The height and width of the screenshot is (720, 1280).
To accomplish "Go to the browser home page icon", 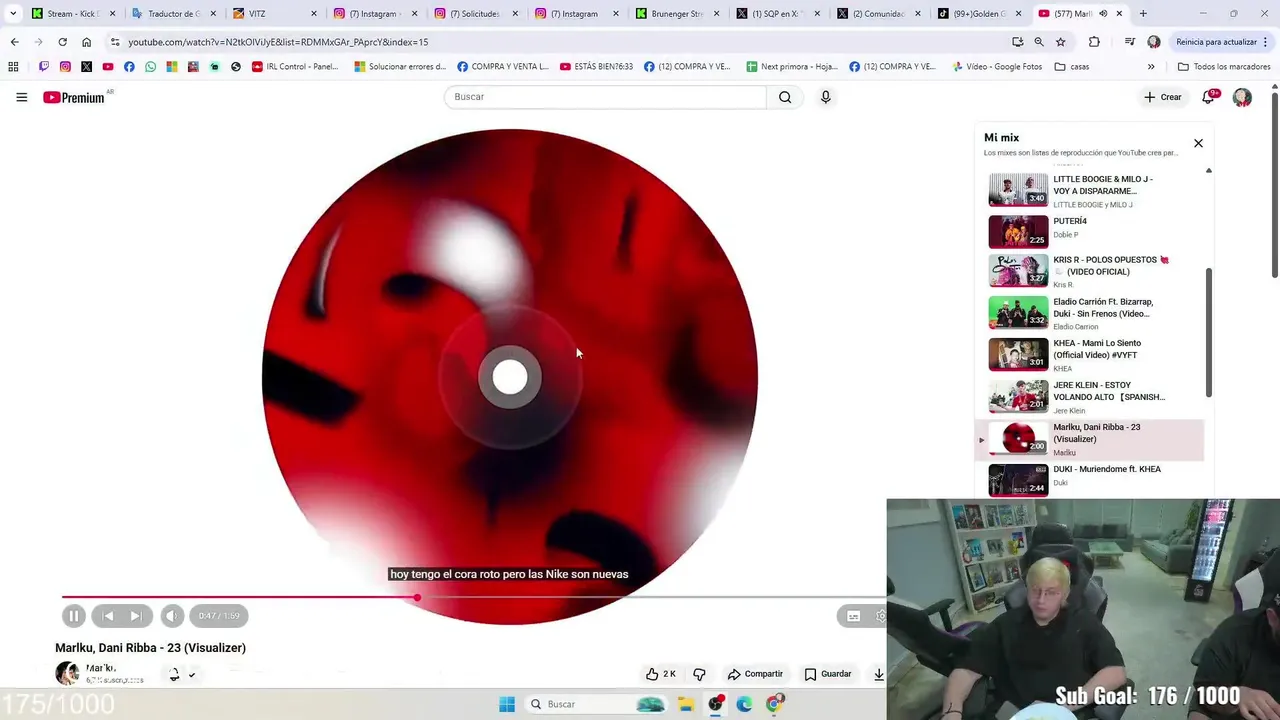I will [86, 42].
